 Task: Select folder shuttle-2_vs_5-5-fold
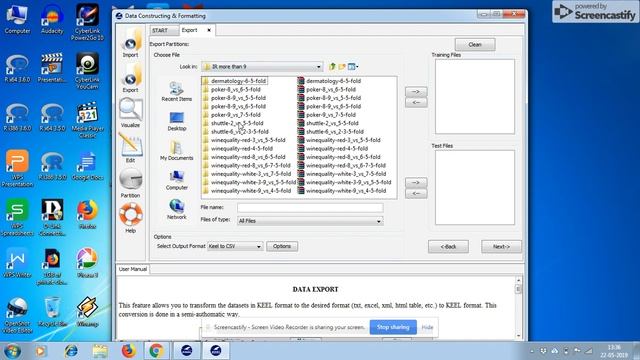pos(233,123)
